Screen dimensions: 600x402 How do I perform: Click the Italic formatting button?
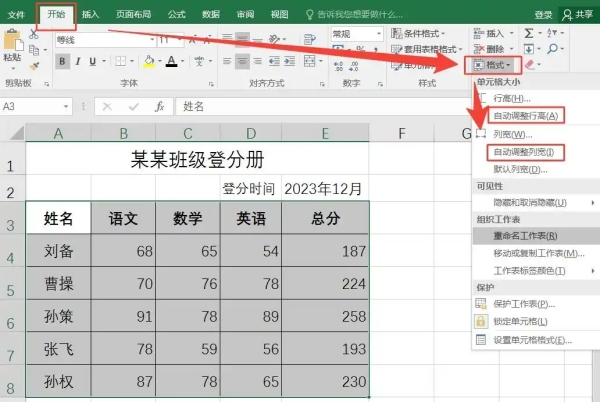coord(79,61)
